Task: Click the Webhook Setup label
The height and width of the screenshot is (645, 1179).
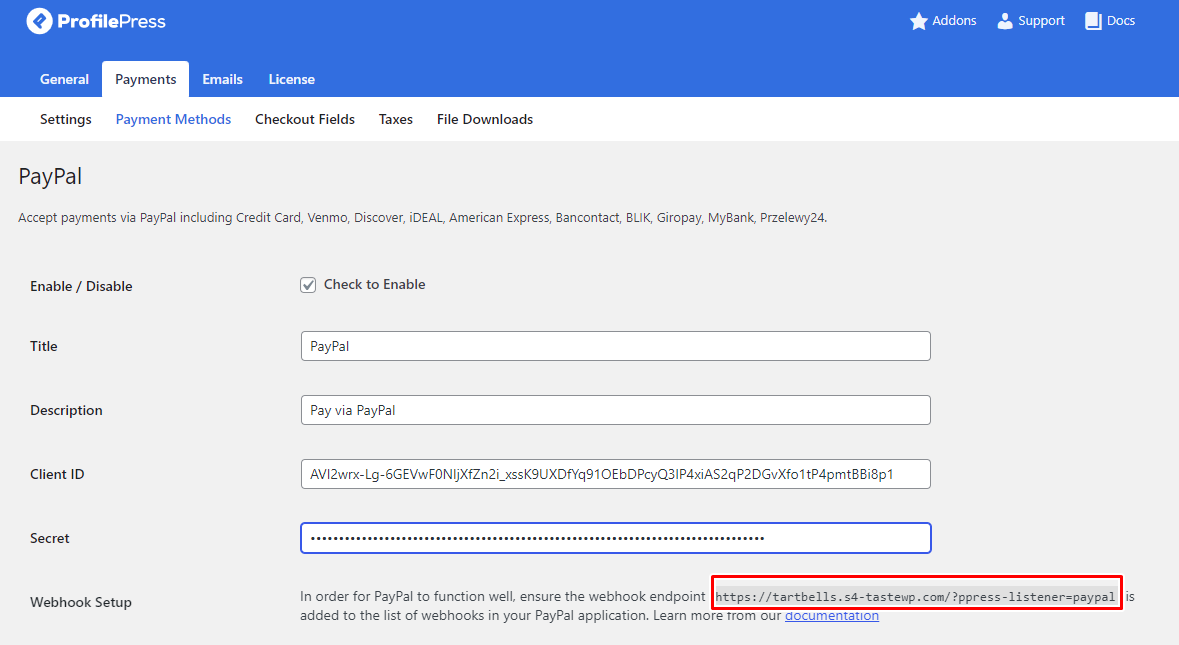Action: [x=80, y=602]
